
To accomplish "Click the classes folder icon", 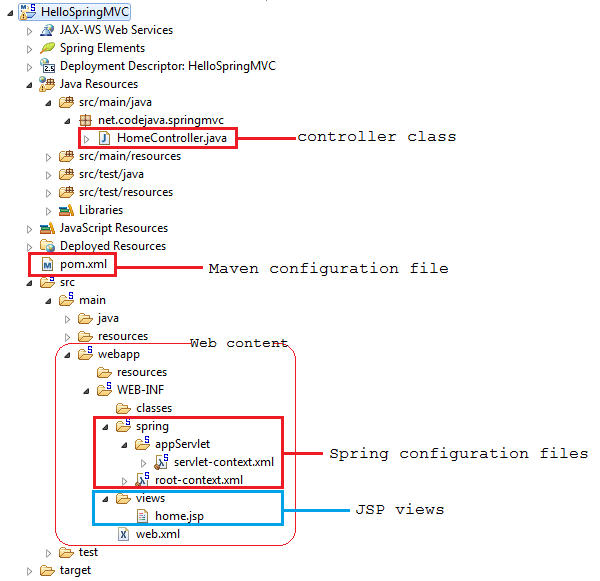I will 123,408.
